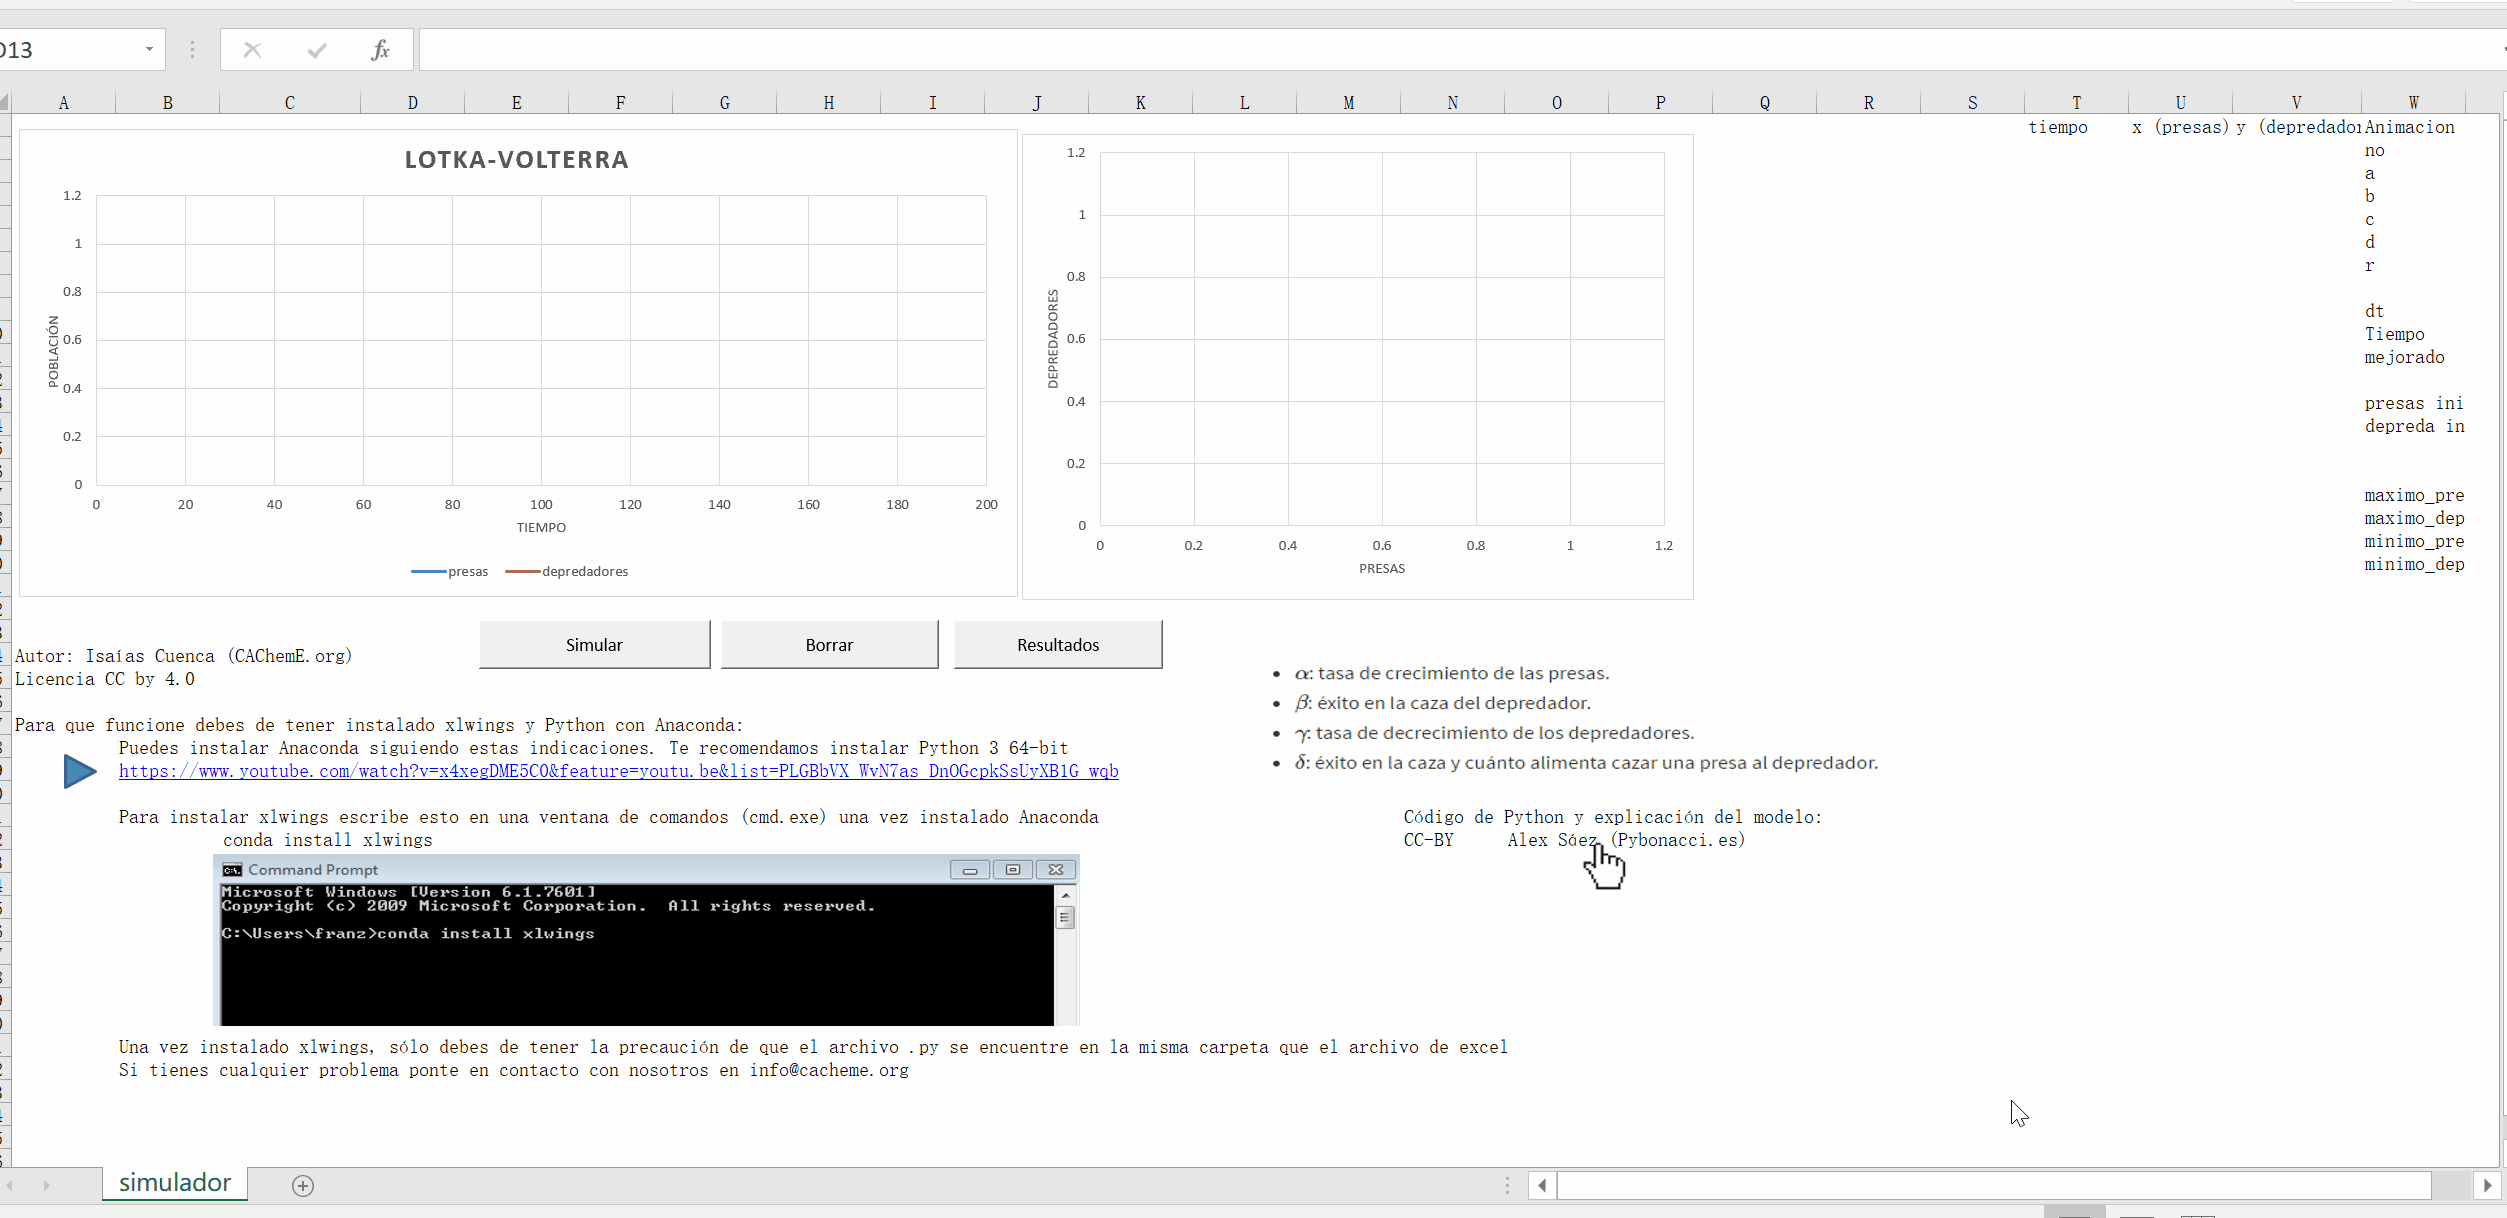2507x1218 pixels.
Task: Select the 'maximo_dep' cell
Action: (2413, 518)
